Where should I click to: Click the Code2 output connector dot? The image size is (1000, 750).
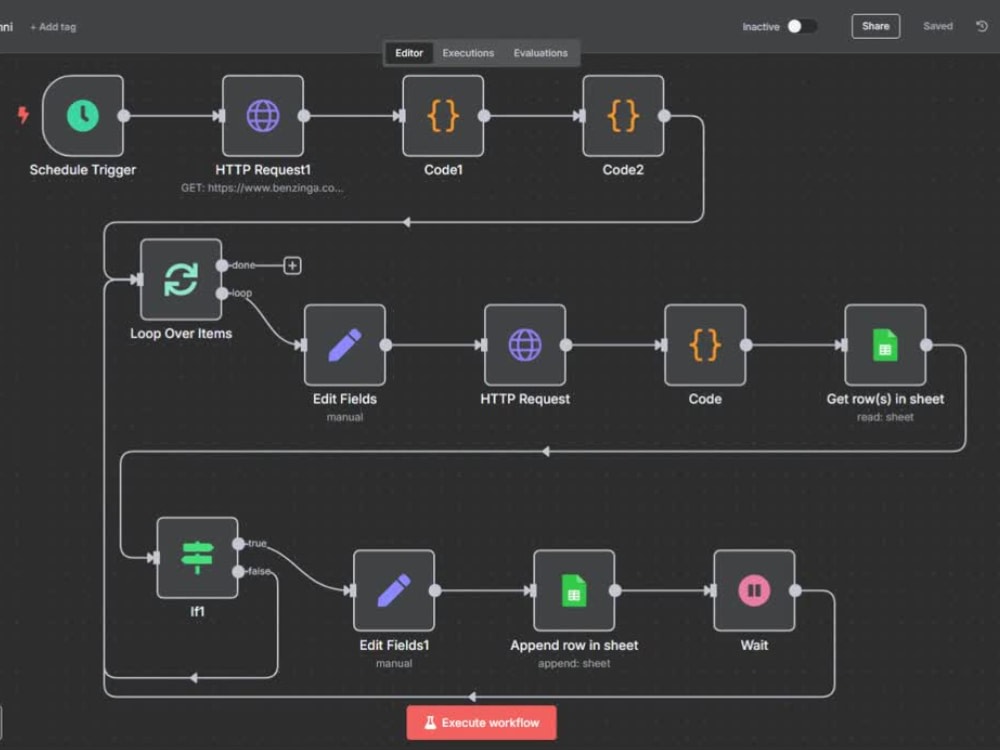point(665,115)
